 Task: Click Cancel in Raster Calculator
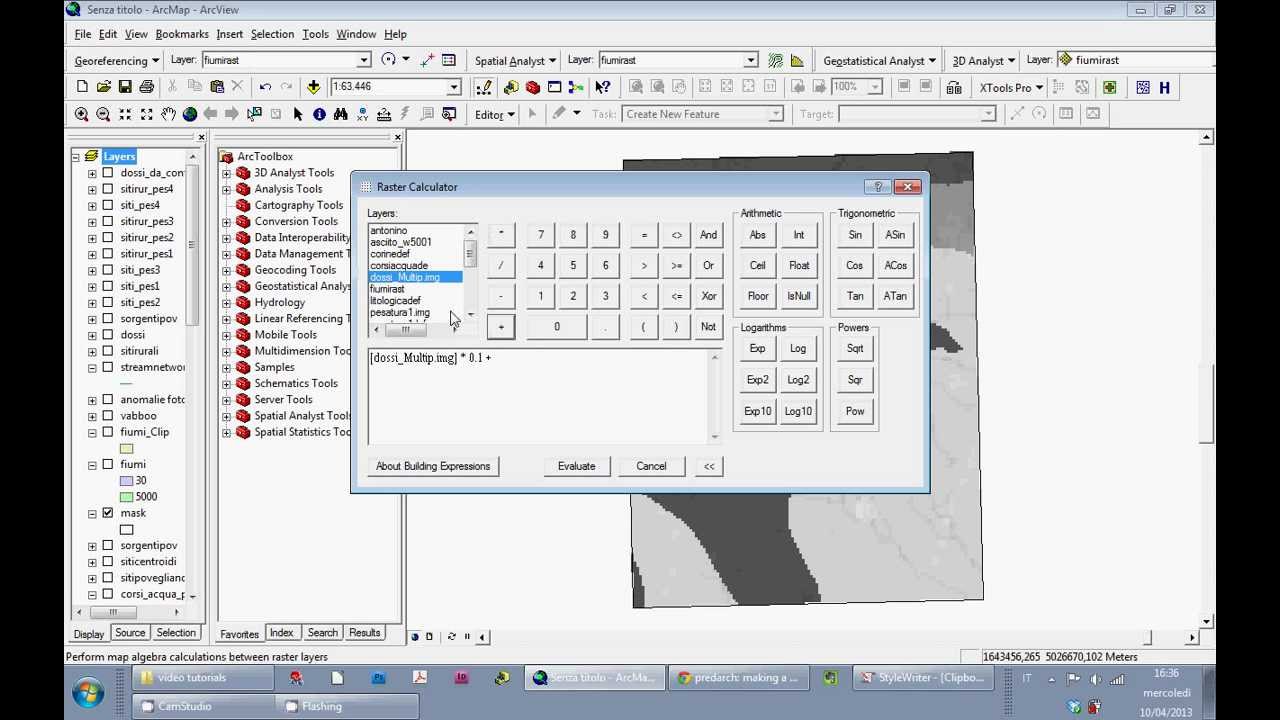click(651, 466)
